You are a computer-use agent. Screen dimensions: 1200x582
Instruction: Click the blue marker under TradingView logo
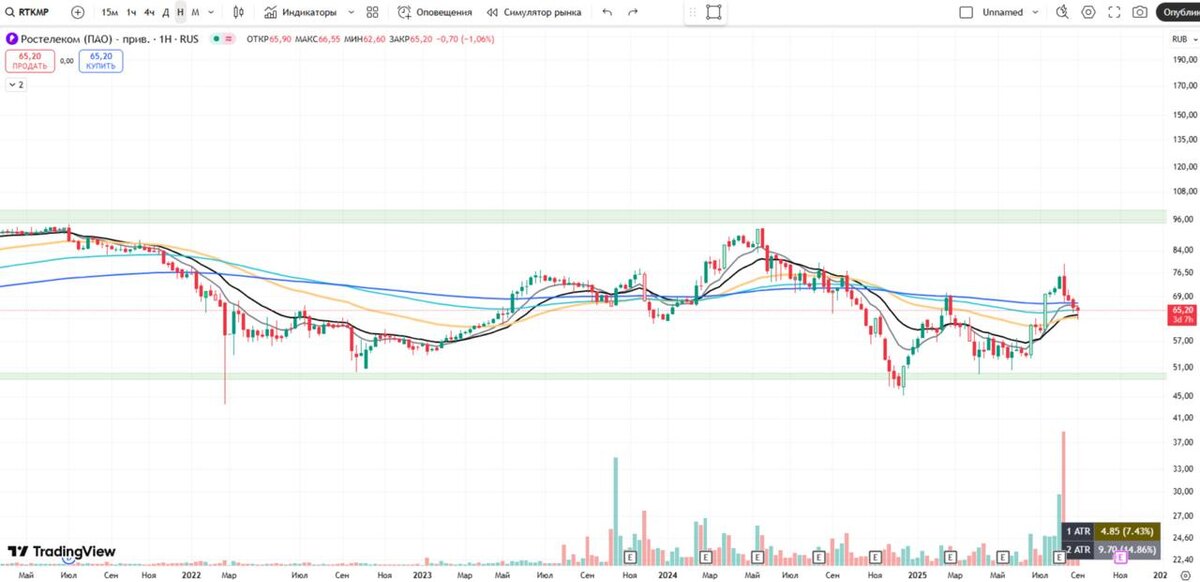67,562
